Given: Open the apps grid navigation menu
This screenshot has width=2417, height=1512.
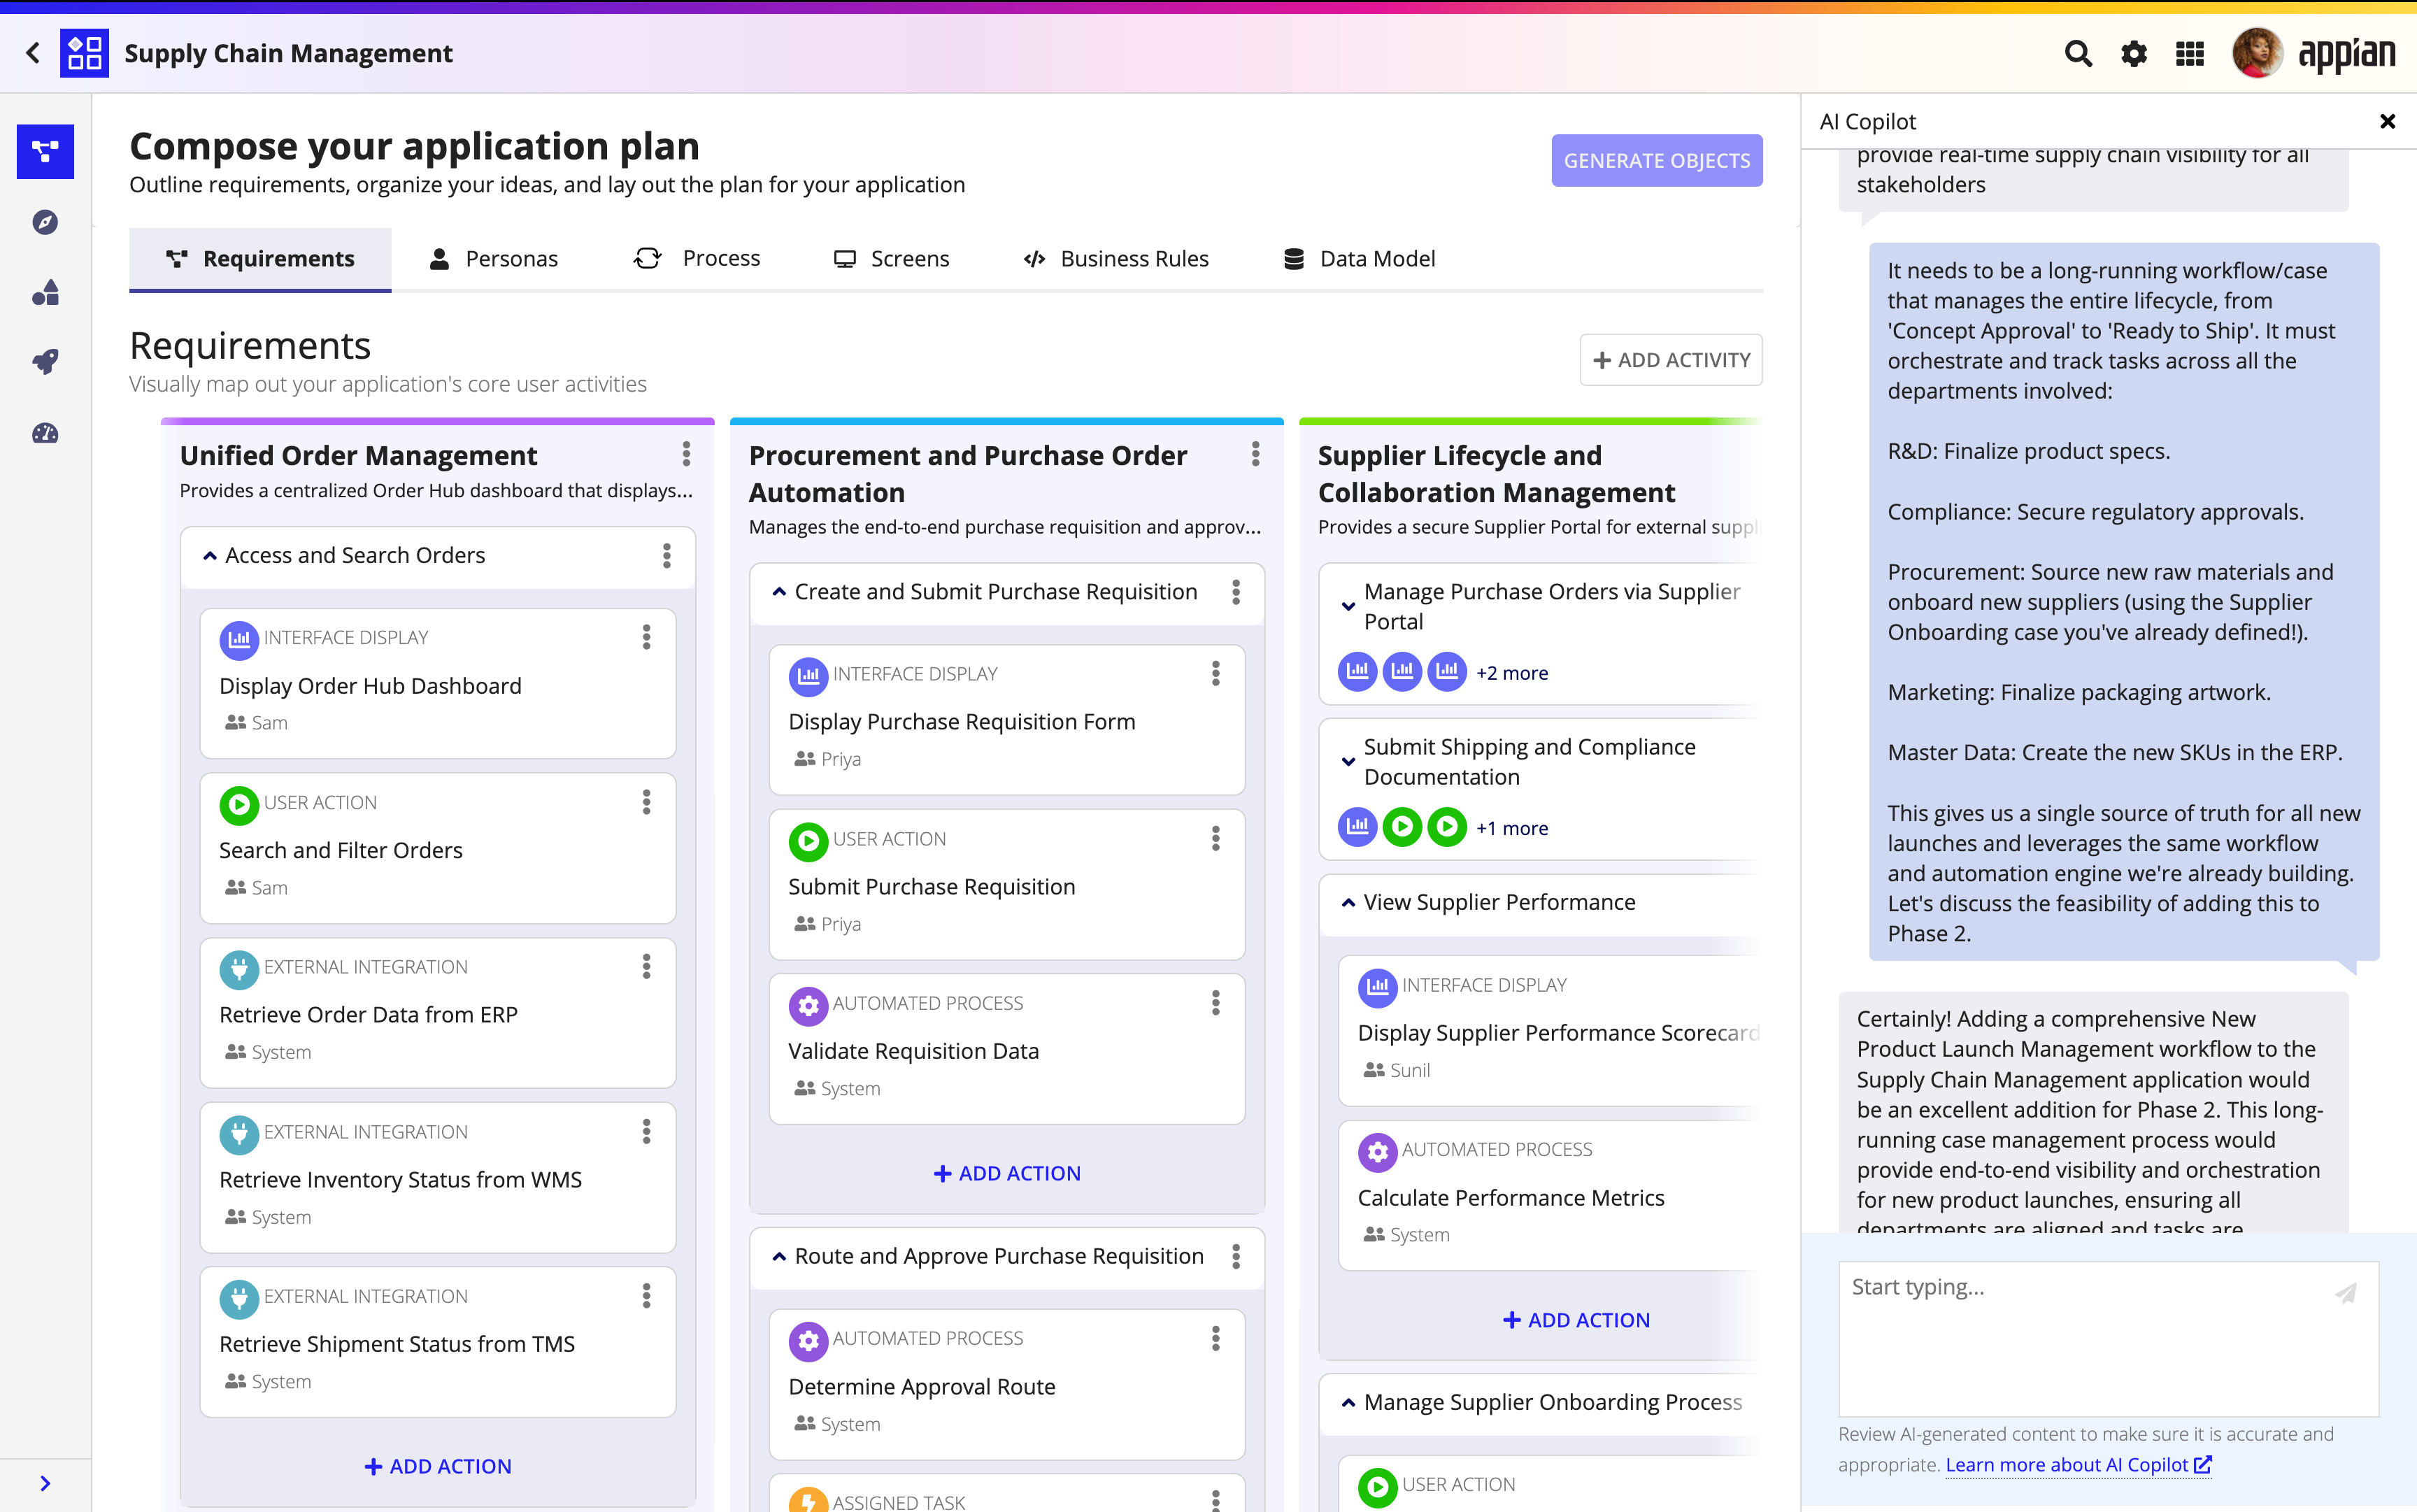Looking at the screenshot, I should pyautogui.click(x=2189, y=54).
